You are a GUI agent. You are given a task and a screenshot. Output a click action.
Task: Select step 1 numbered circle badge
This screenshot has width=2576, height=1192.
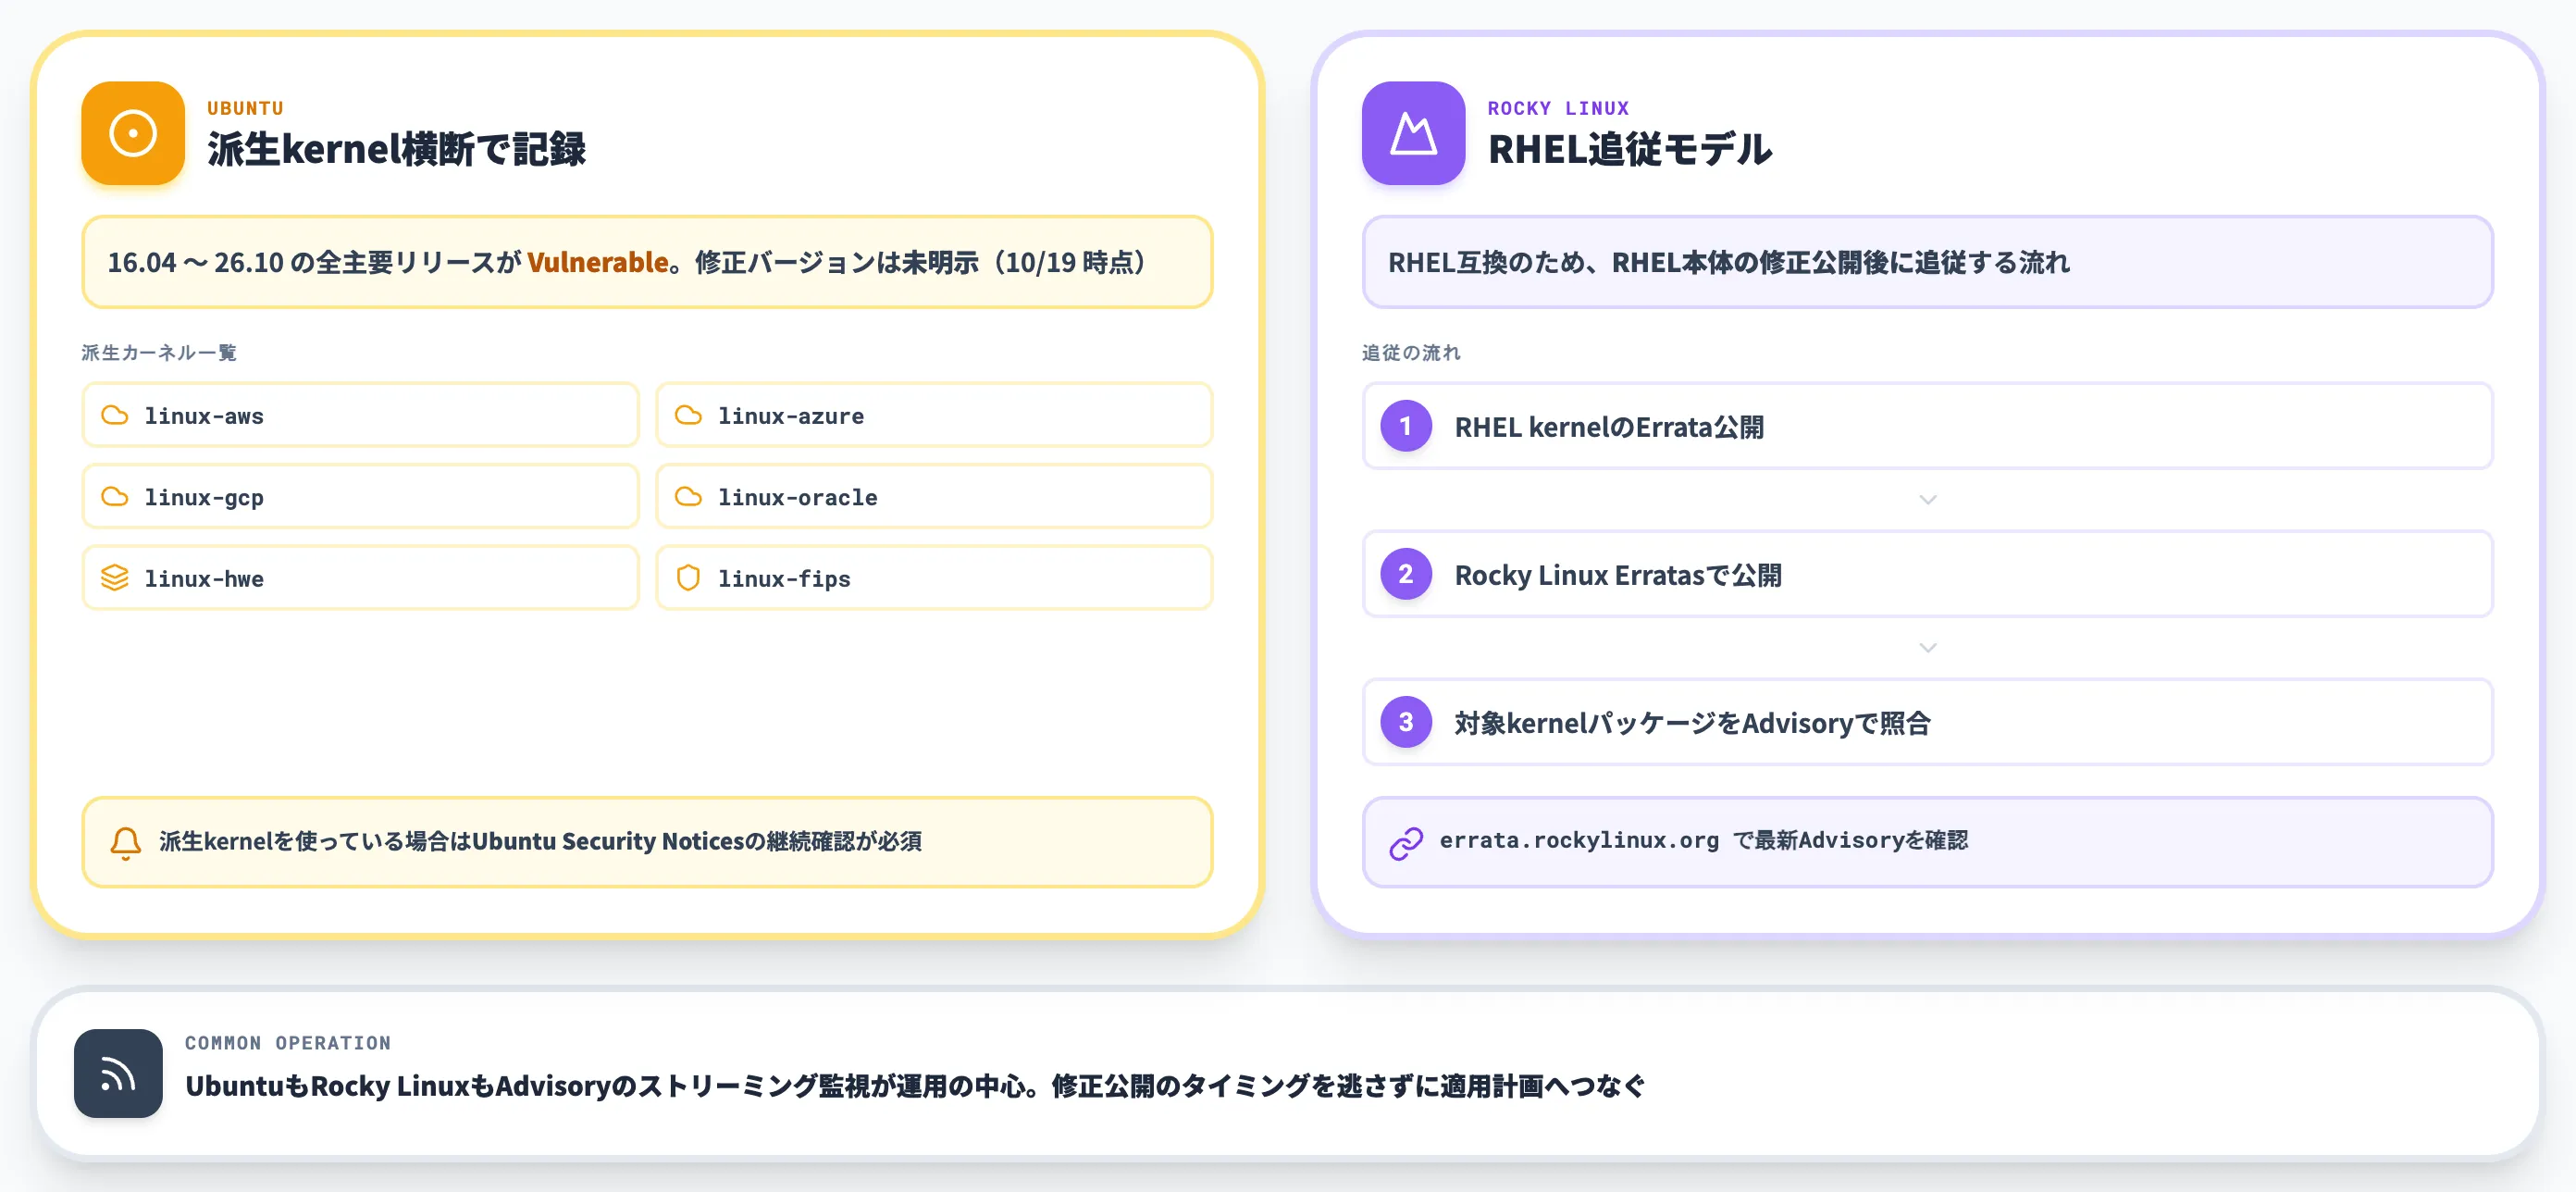pos(1406,426)
